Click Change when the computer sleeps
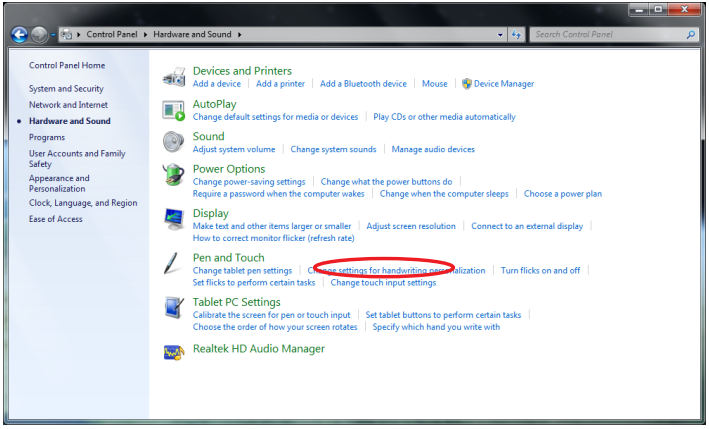The height and width of the screenshot is (429, 709). point(444,194)
